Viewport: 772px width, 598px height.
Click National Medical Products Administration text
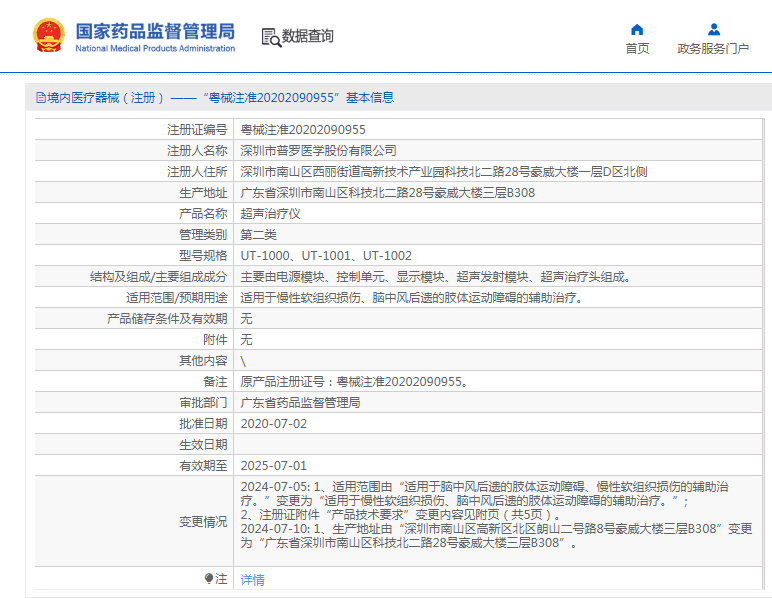point(155,48)
